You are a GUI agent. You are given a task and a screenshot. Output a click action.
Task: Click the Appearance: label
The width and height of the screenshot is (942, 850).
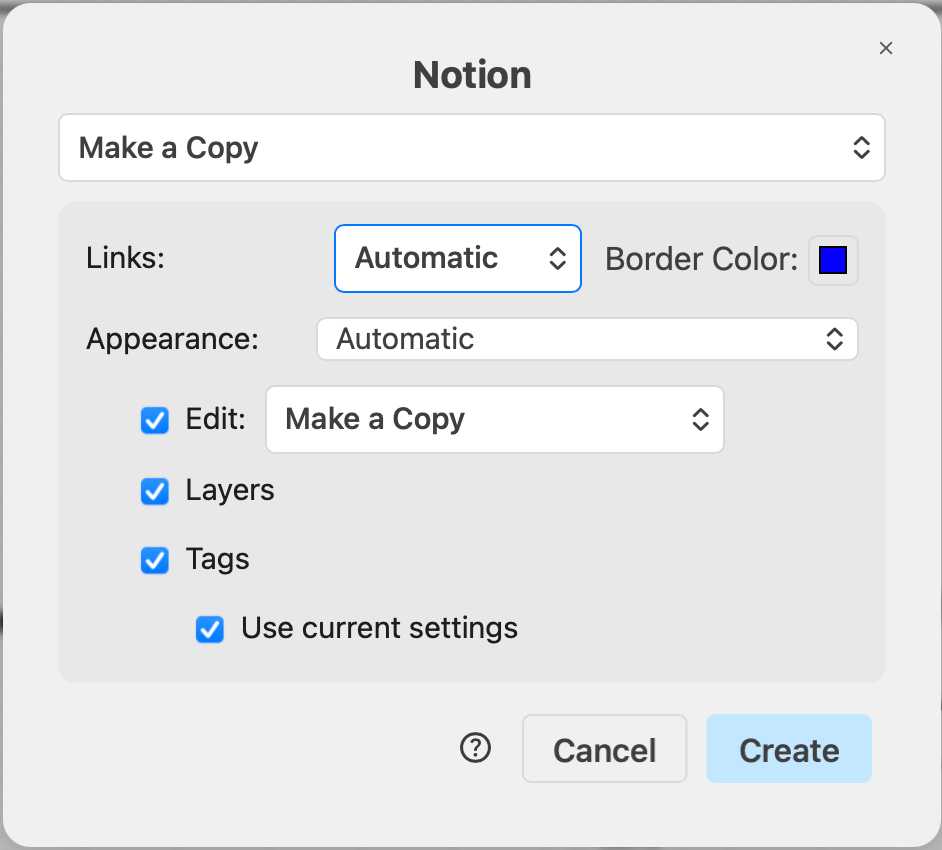(x=172, y=339)
